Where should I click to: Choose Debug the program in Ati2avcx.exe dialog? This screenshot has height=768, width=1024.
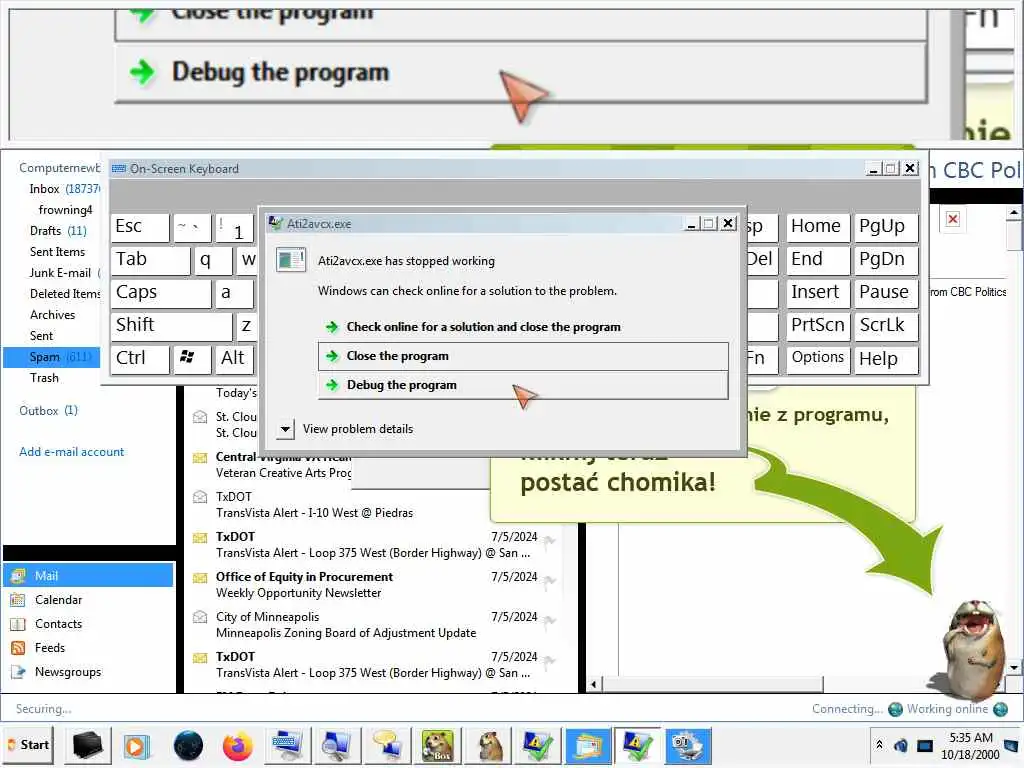point(522,385)
